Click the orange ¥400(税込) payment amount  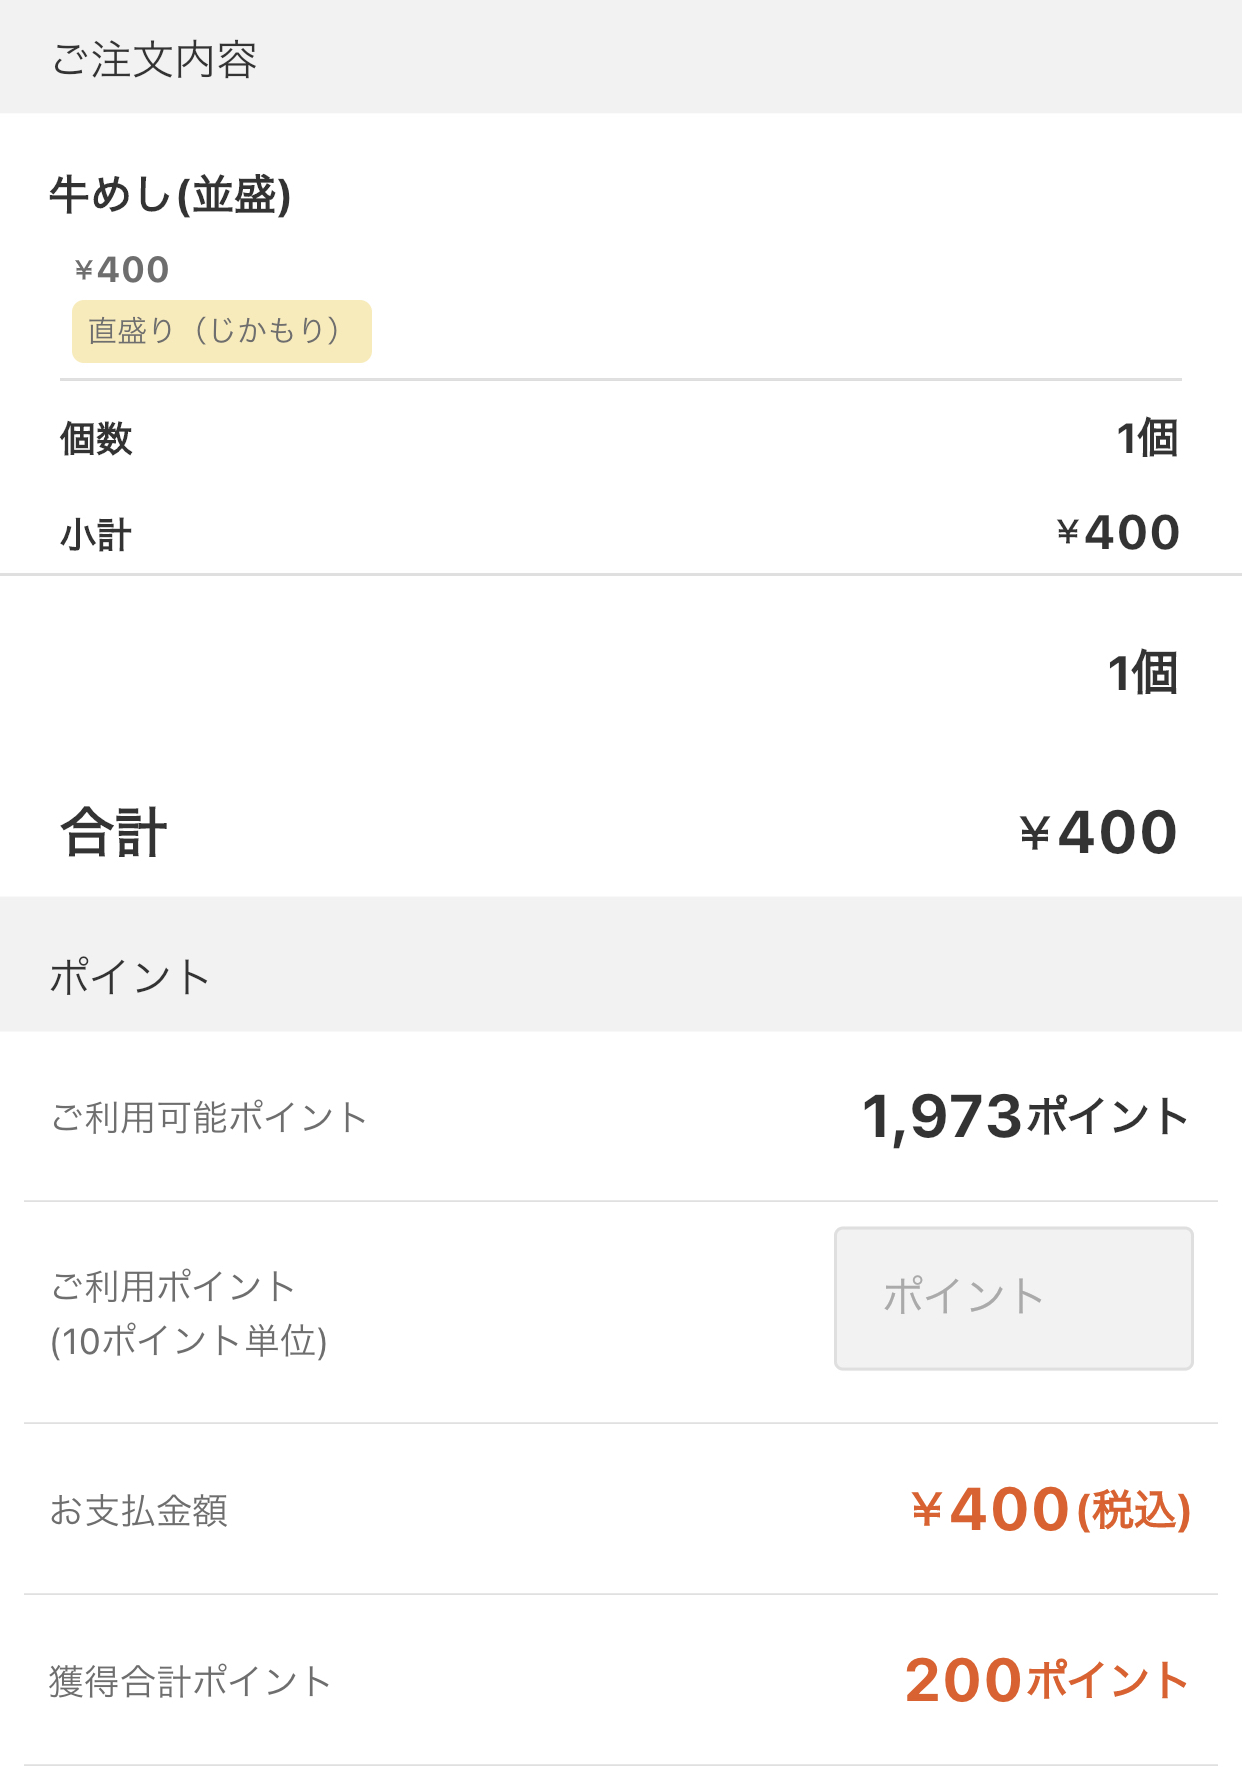click(1050, 1510)
